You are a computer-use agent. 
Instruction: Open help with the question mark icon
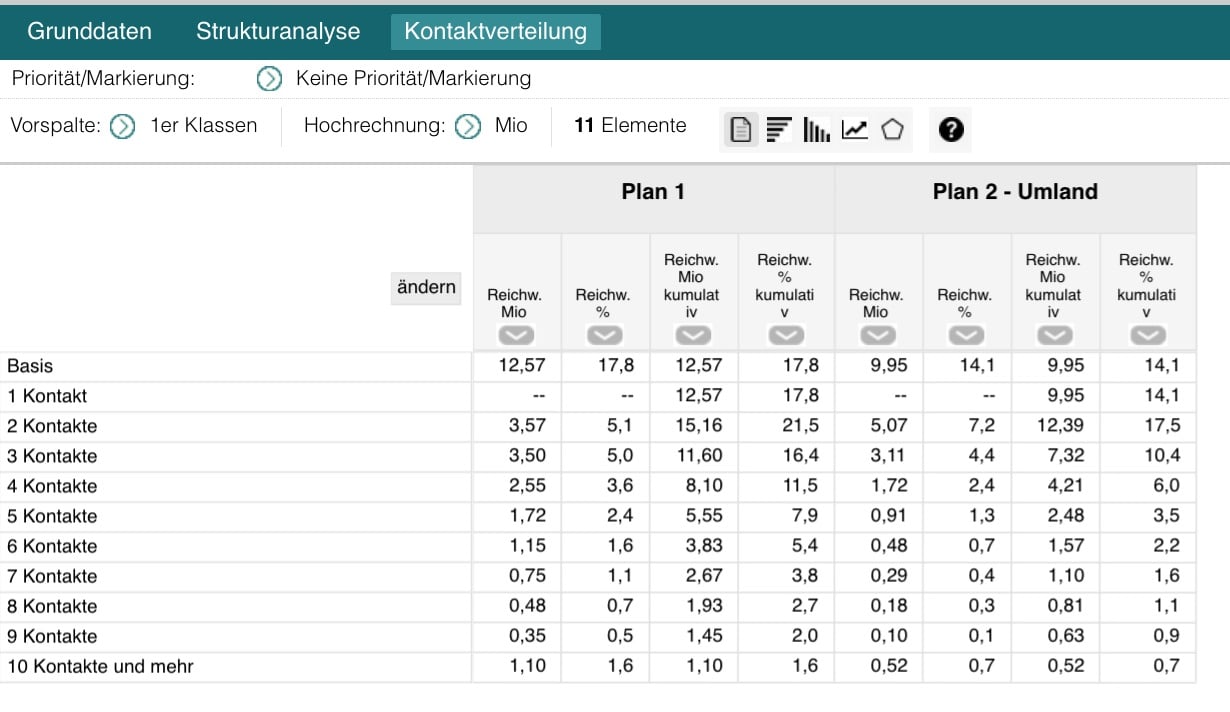tap(951, 129)
